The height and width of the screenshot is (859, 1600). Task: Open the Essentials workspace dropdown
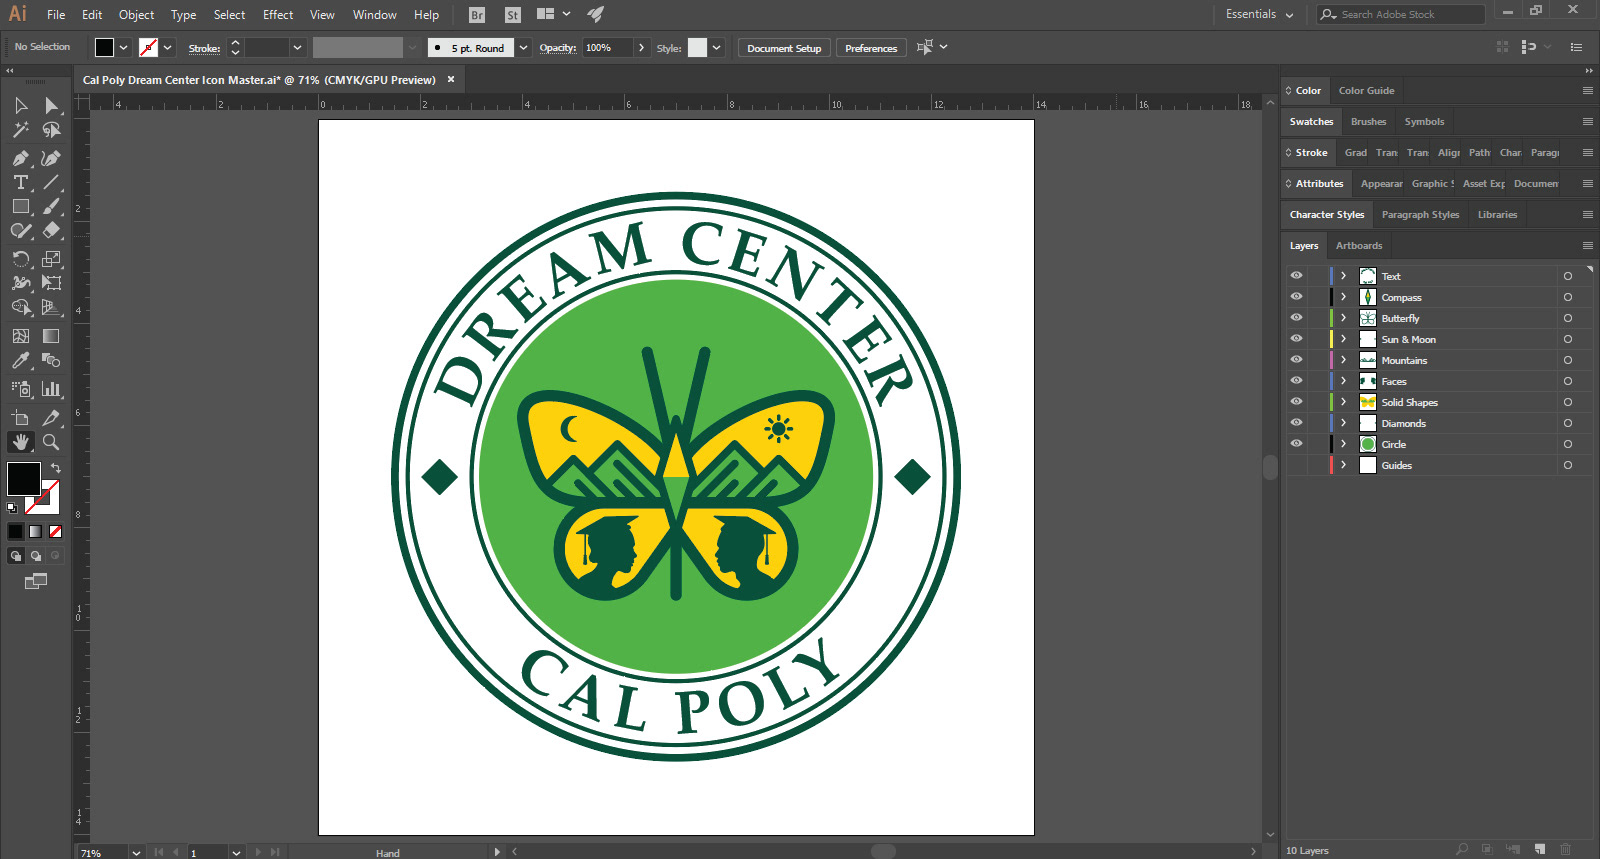coord(1259,14)
